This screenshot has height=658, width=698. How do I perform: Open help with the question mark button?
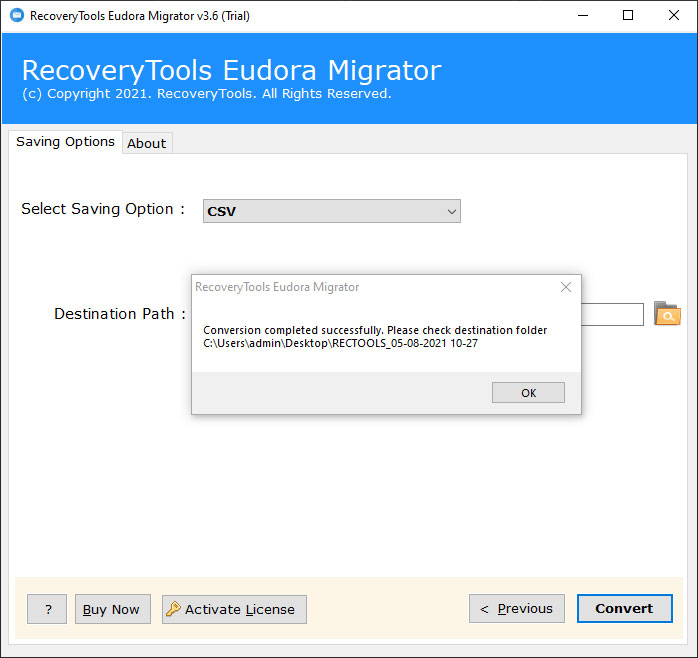click(x=47, y=609)
